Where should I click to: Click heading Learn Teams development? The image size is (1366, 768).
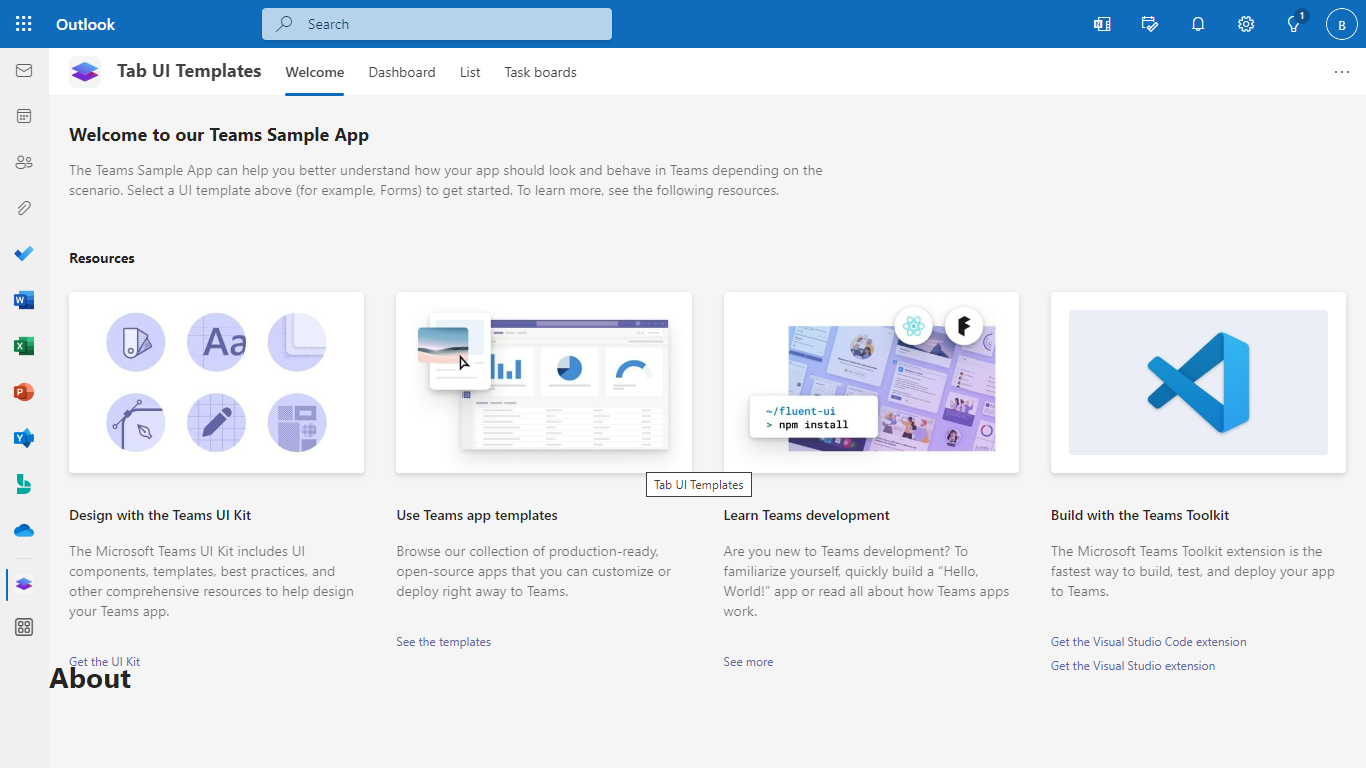click(x=807, y=515)
